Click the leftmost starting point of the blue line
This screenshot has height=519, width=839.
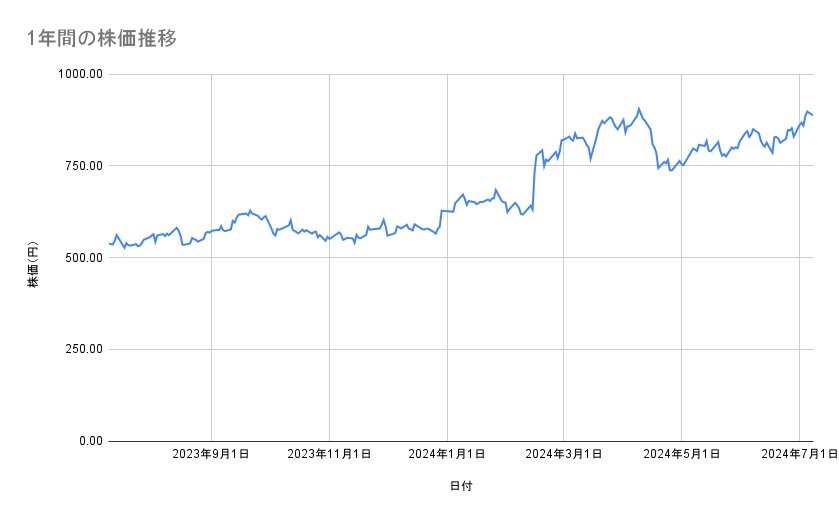pos(108,243)
